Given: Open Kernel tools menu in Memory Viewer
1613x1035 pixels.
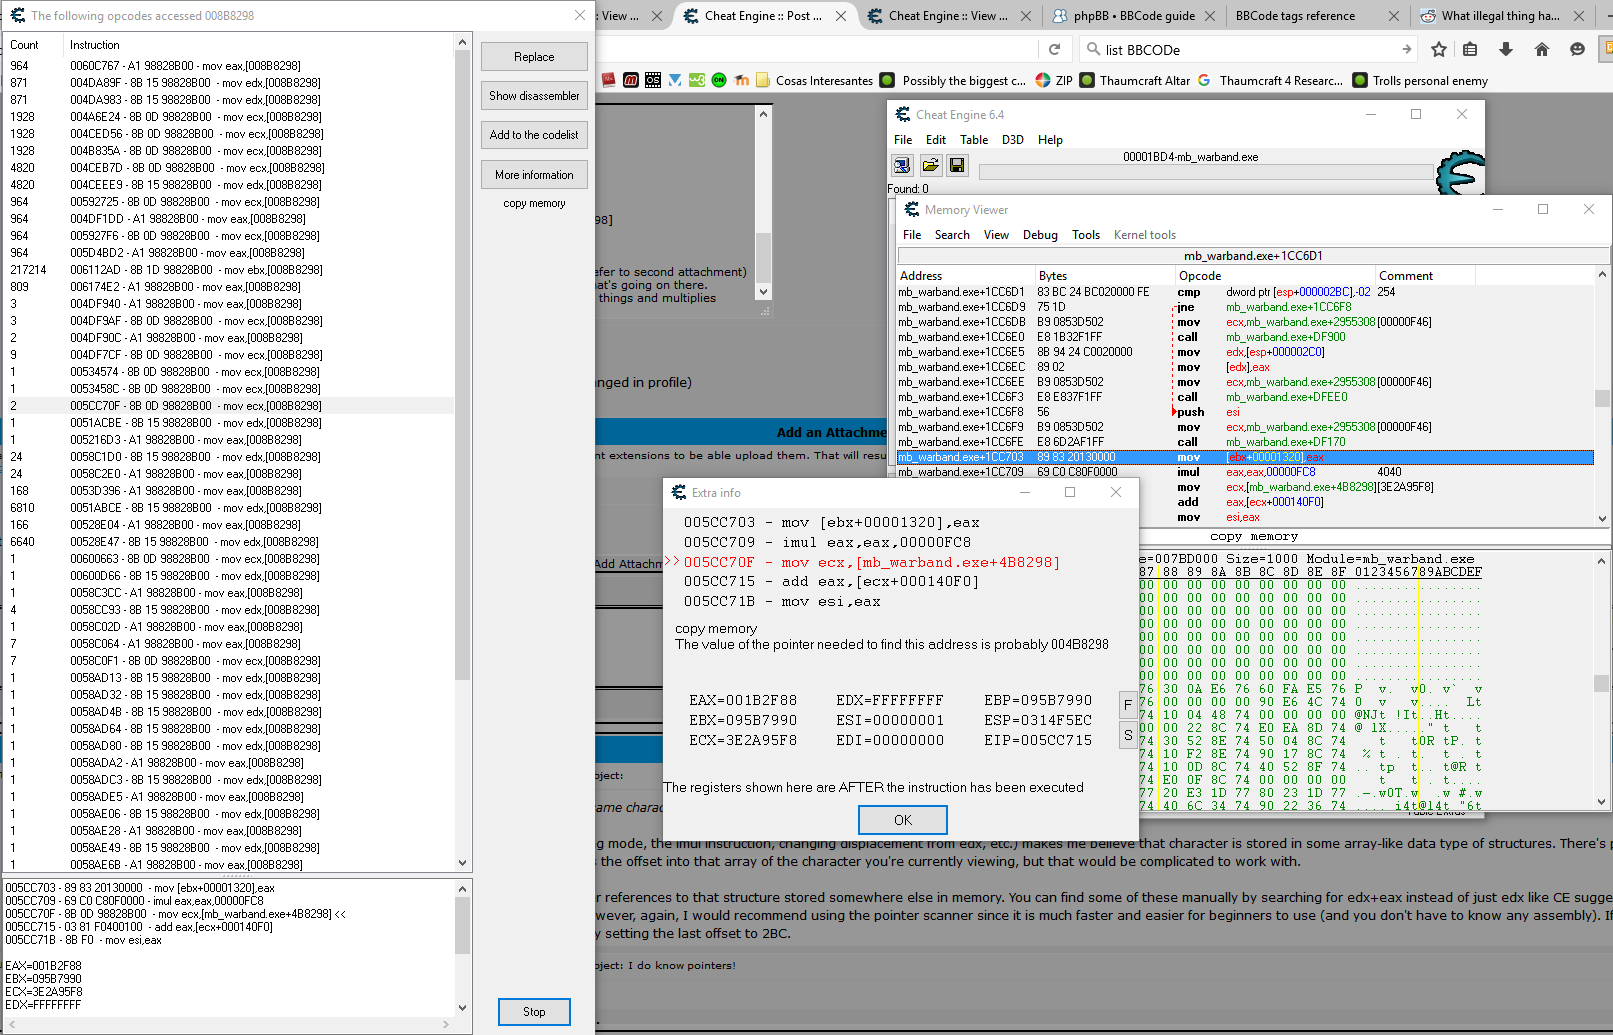Looking at the screenshot, I should pyautogui.click(x=1145, y=235).
